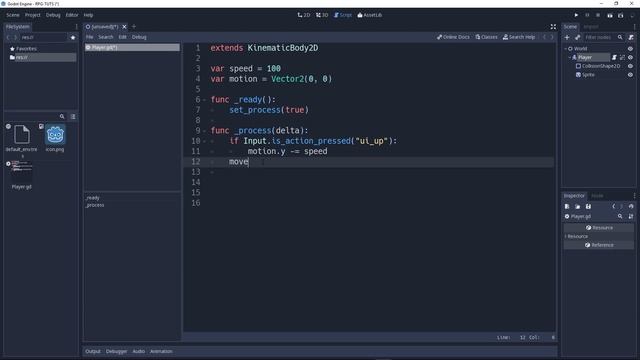This screenshot has width=640, height=360.
Task: Instance a scene with the link icon
Action: coord(578,37)
